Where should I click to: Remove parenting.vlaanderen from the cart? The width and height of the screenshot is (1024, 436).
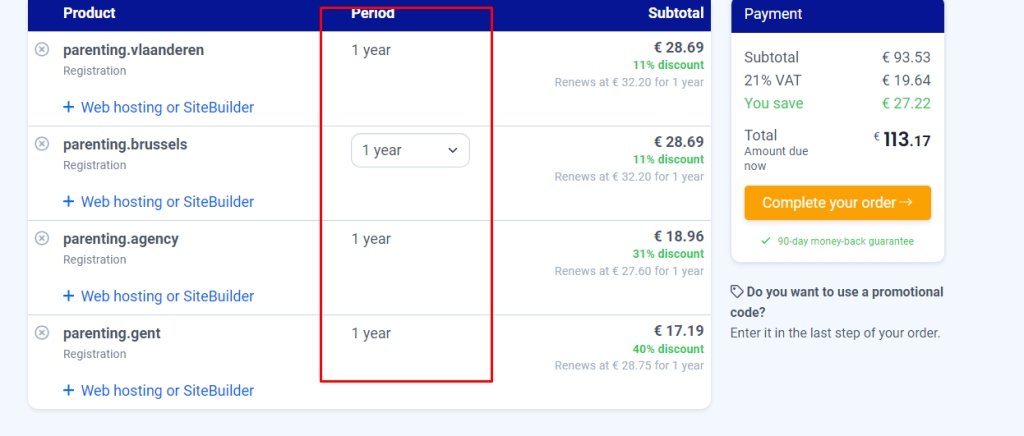tap(42, 49)
